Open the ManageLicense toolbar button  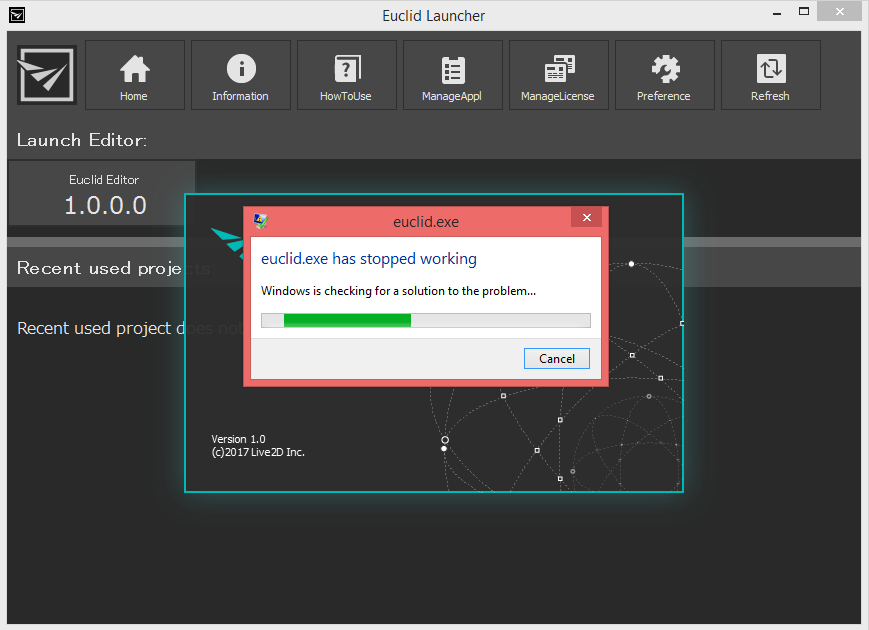tap(559, 75)
